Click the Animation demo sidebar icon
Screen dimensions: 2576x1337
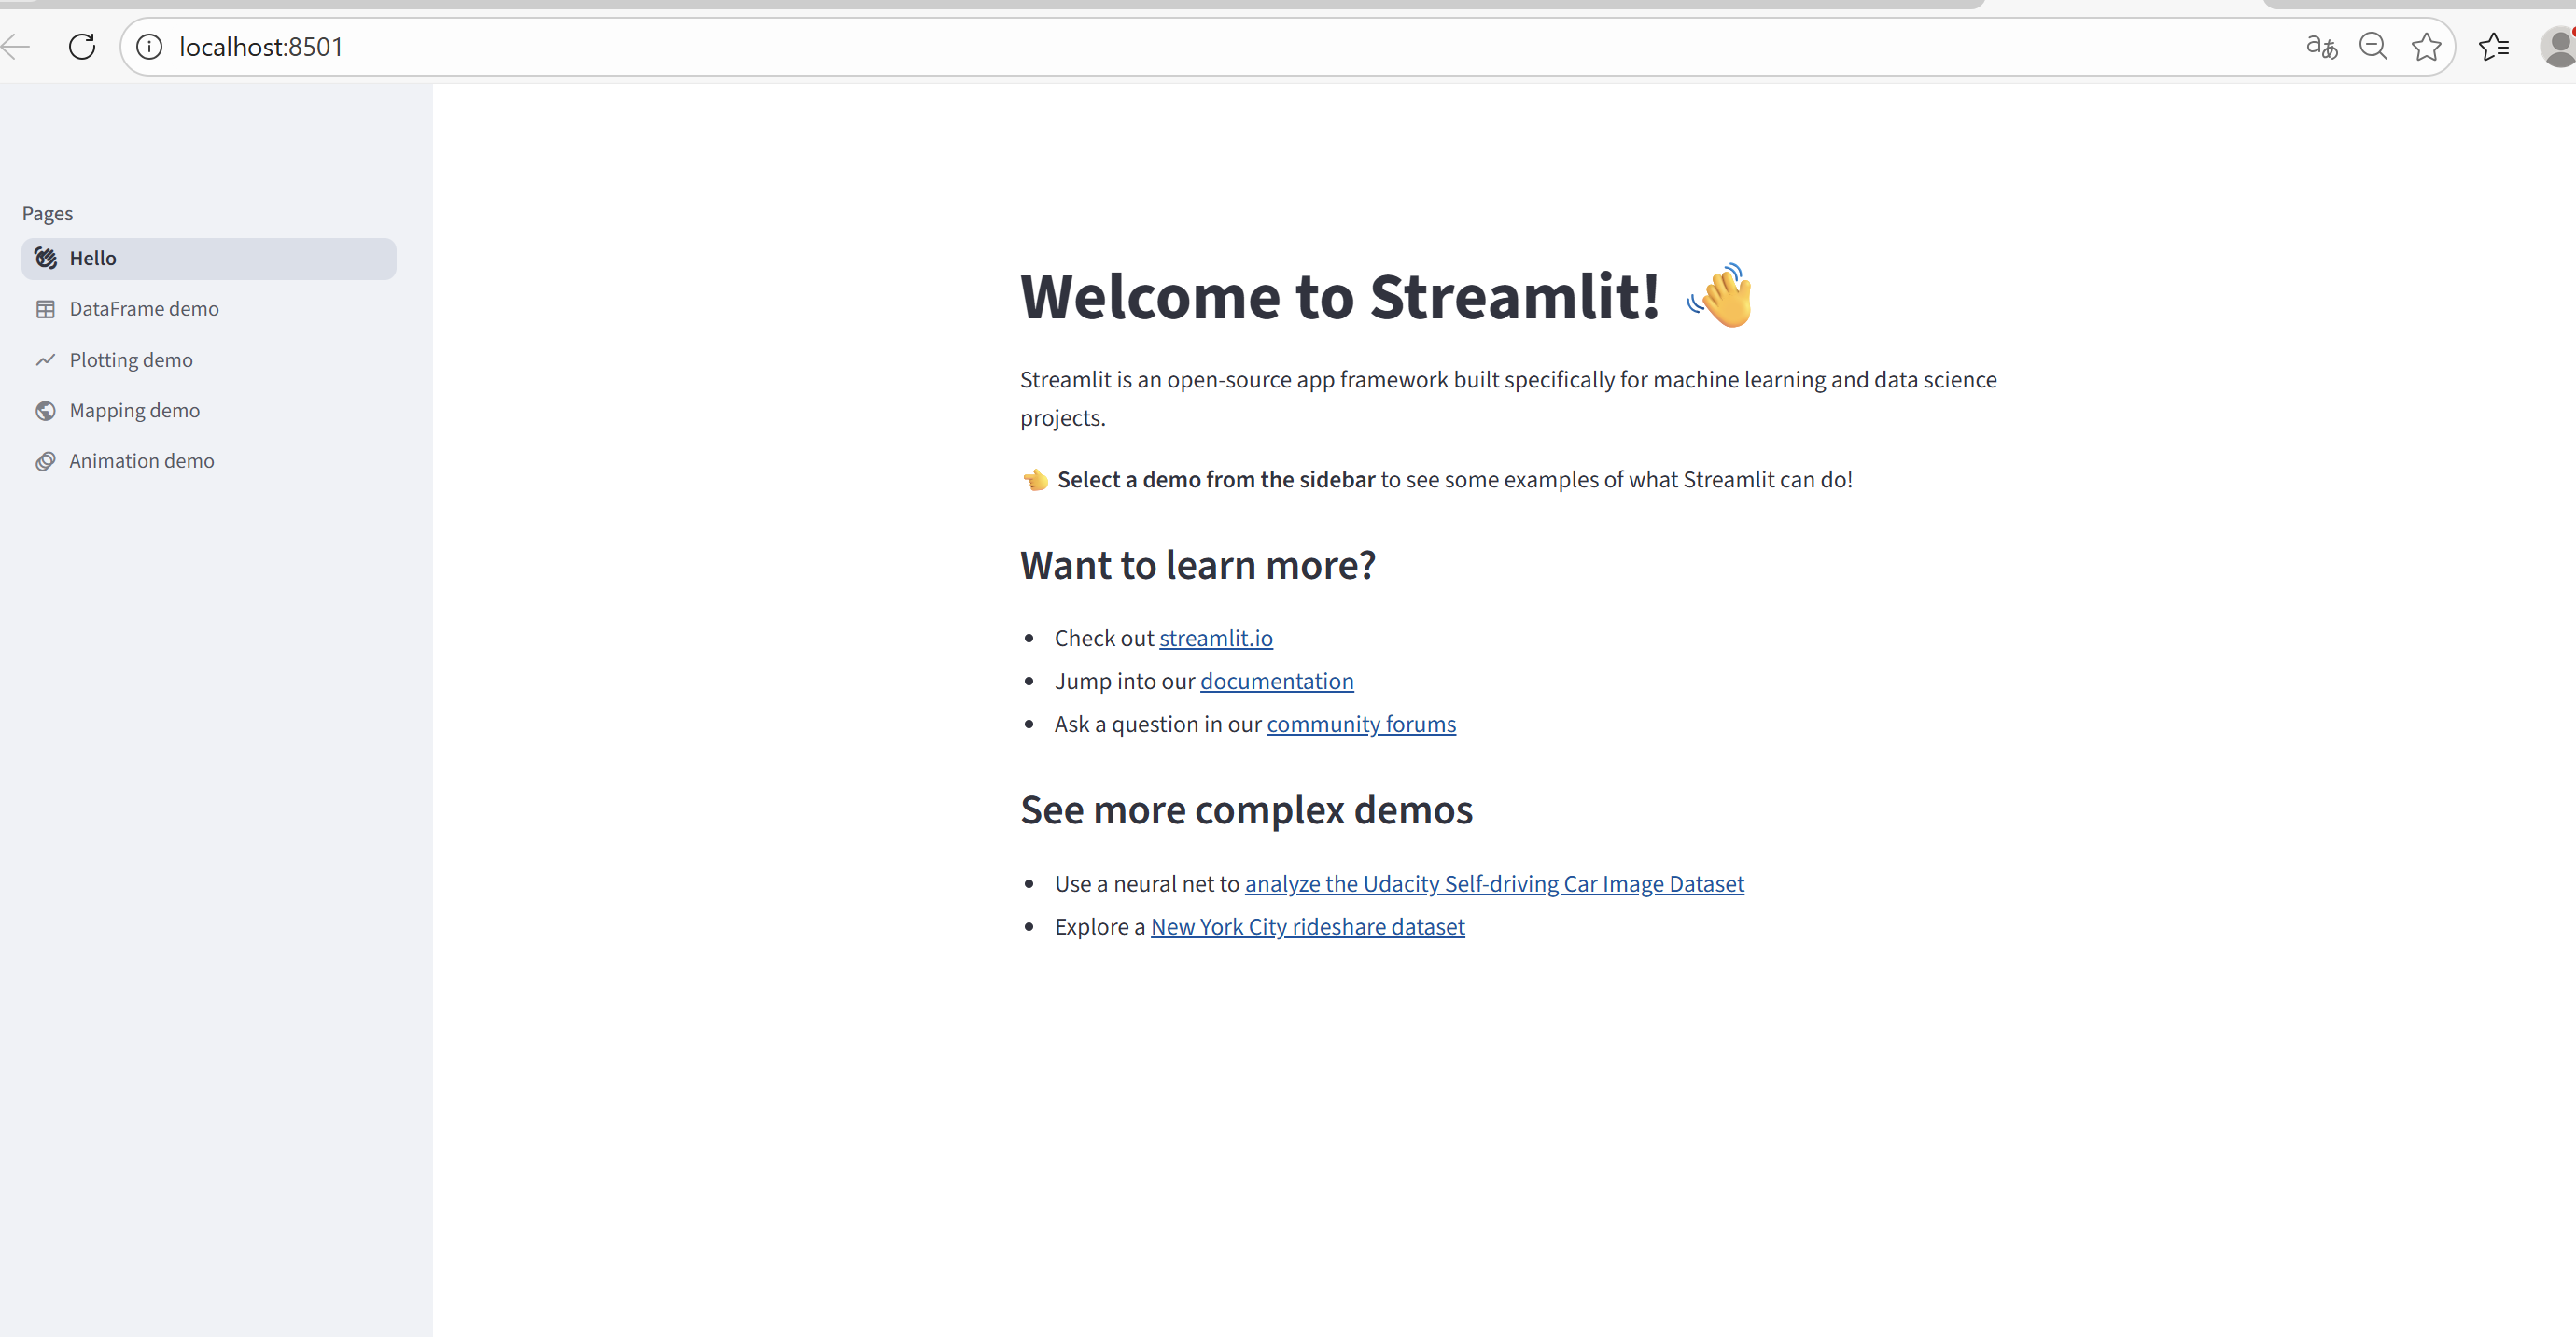click(x=46, y=461)
